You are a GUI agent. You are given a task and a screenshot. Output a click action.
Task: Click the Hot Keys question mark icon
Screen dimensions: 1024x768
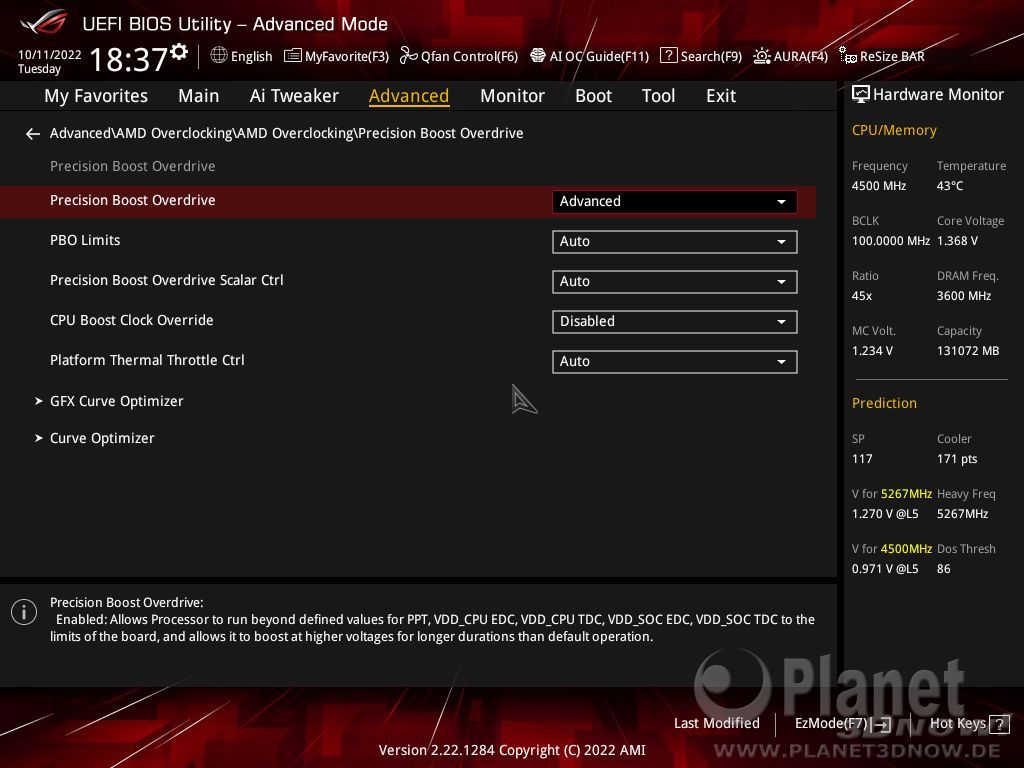999,724
